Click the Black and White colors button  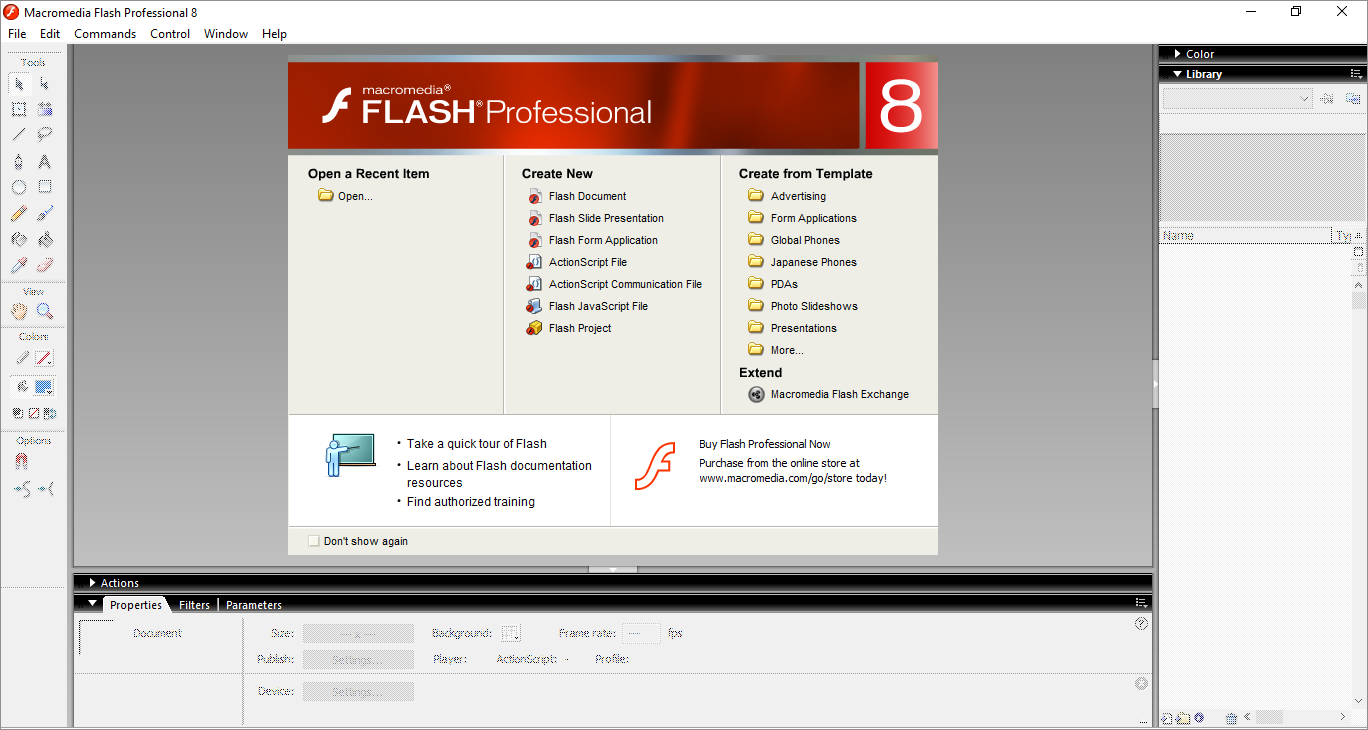(x=18, y=412)
